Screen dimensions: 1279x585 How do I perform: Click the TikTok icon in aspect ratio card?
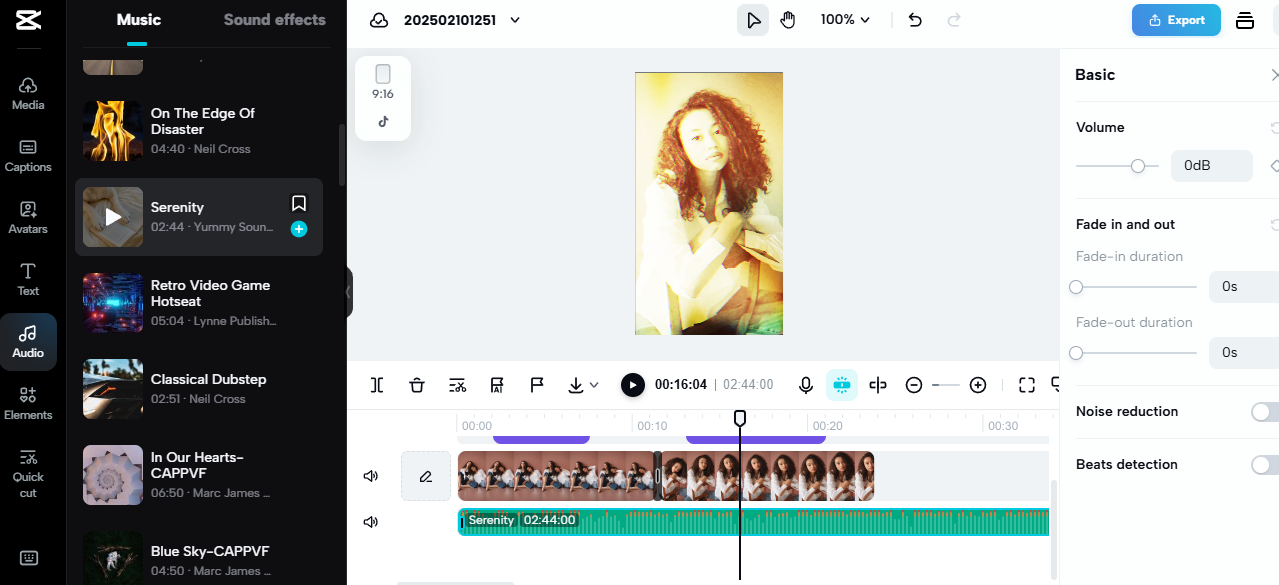pos(383,122)
